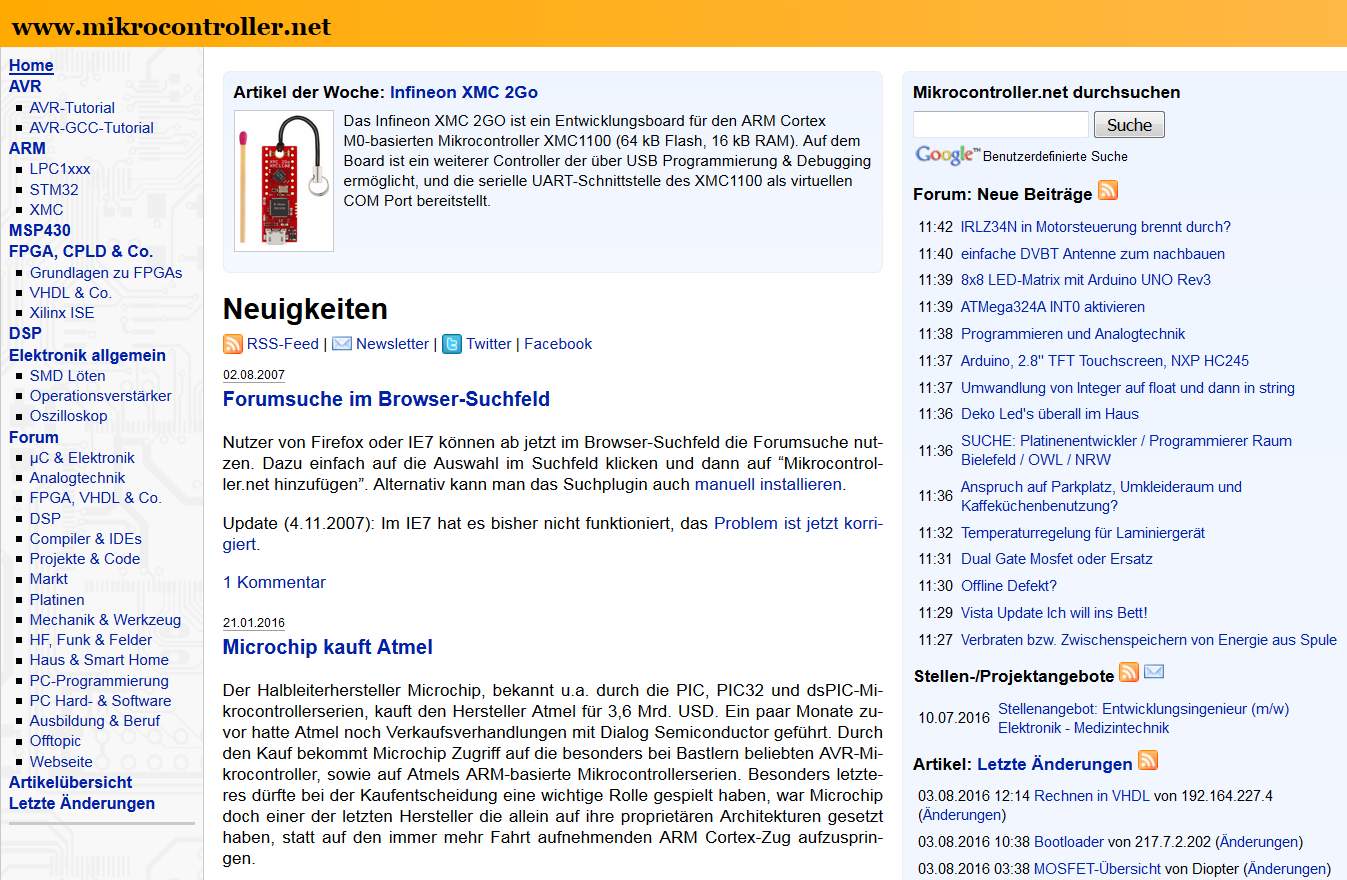Open Haus & Smart Home link
The image size is (1347, 880).
[99, 660]
